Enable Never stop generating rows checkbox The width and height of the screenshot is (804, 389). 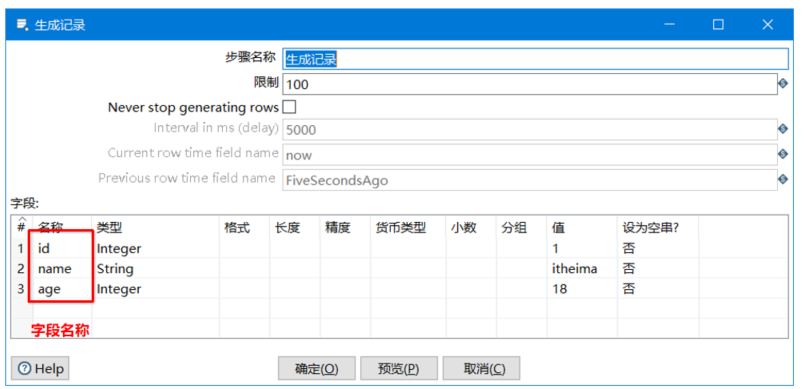[x=290, y=107]
